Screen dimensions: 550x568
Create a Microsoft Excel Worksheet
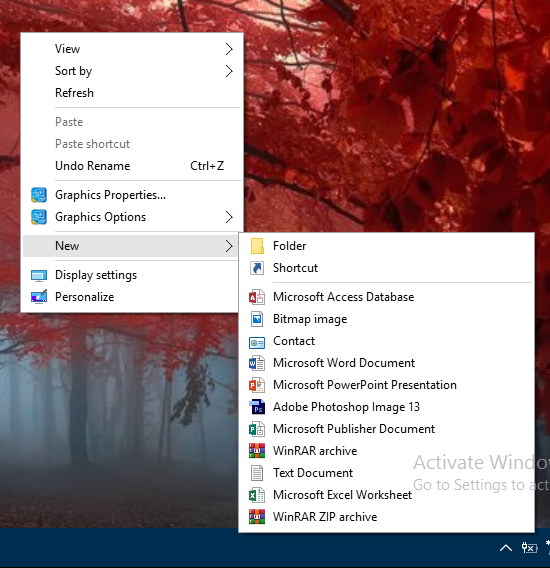click(x=387, y=495)
